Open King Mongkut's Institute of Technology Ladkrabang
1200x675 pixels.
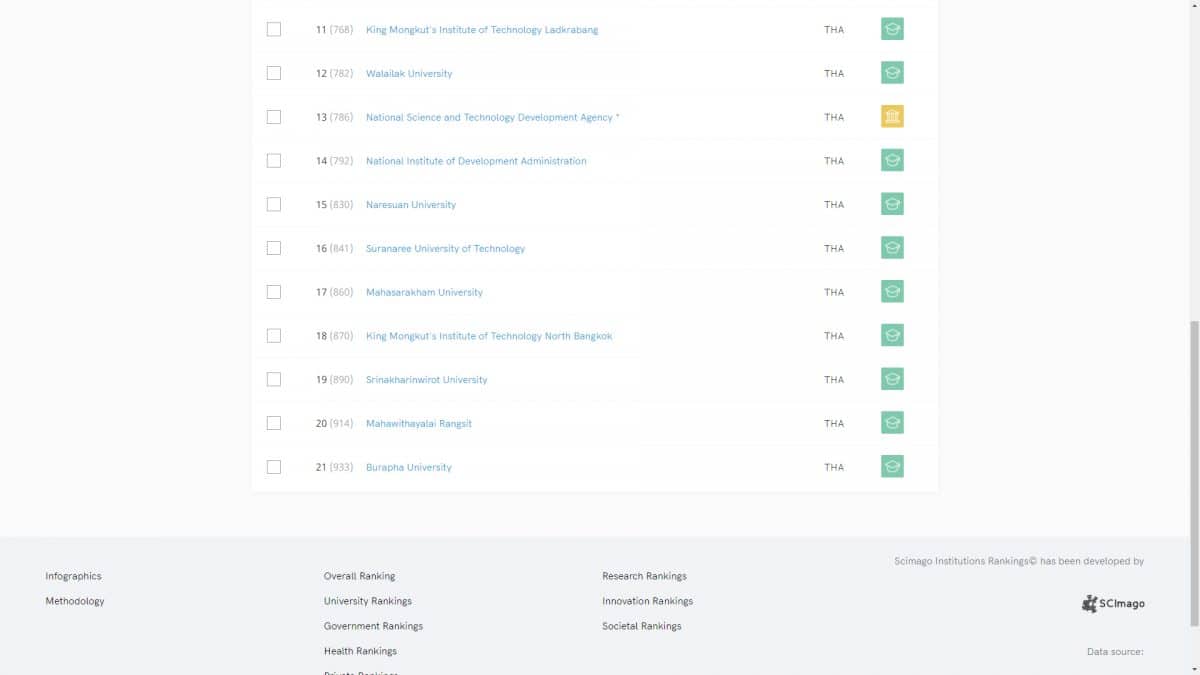pos(482,30)
